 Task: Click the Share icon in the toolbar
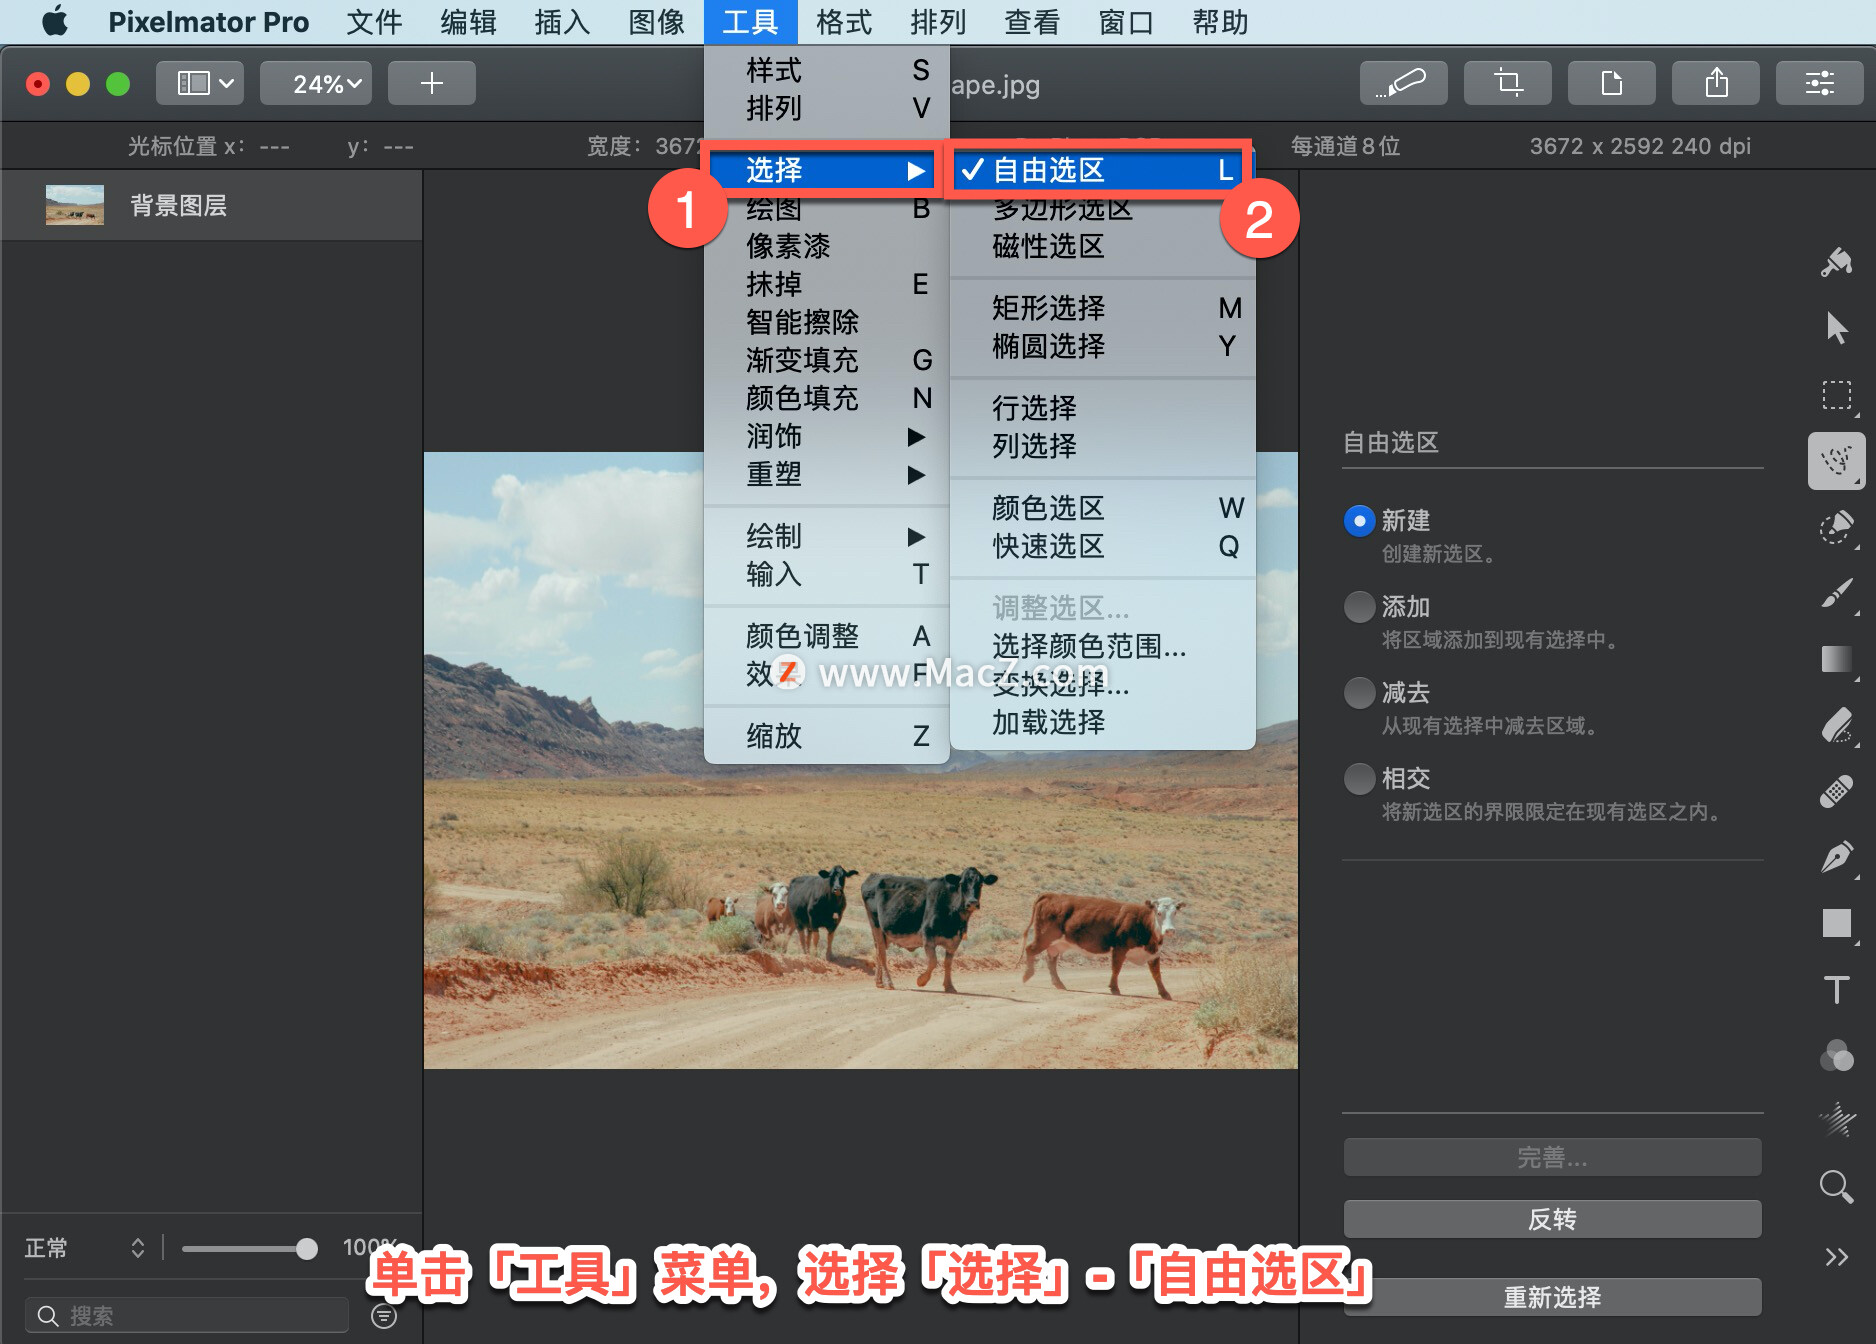[1716, 83]
